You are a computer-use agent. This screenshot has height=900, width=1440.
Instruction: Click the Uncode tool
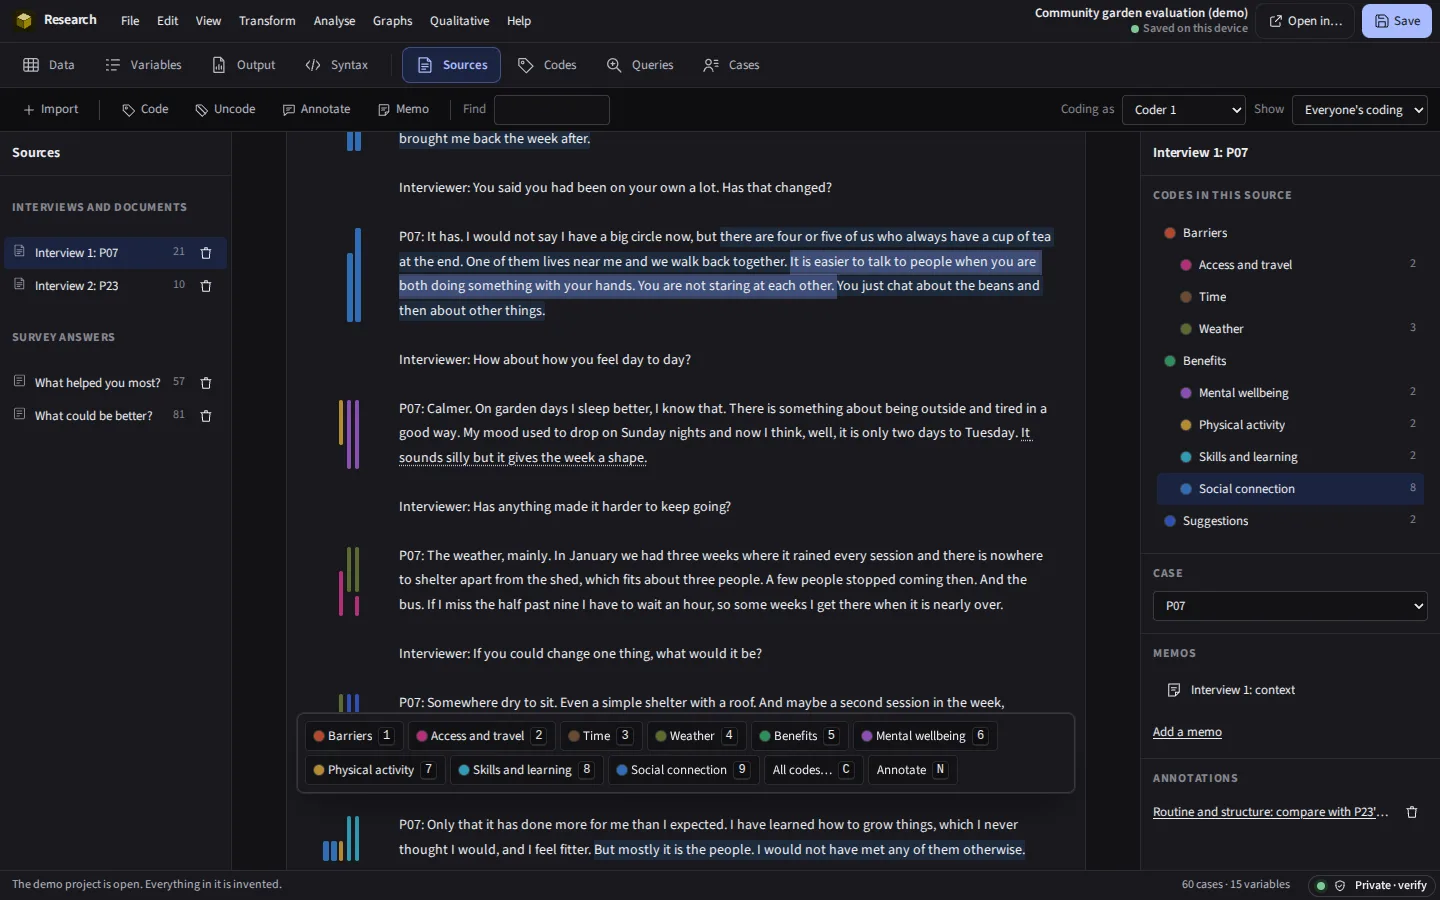pyautogui.click(x=225, y=109)
